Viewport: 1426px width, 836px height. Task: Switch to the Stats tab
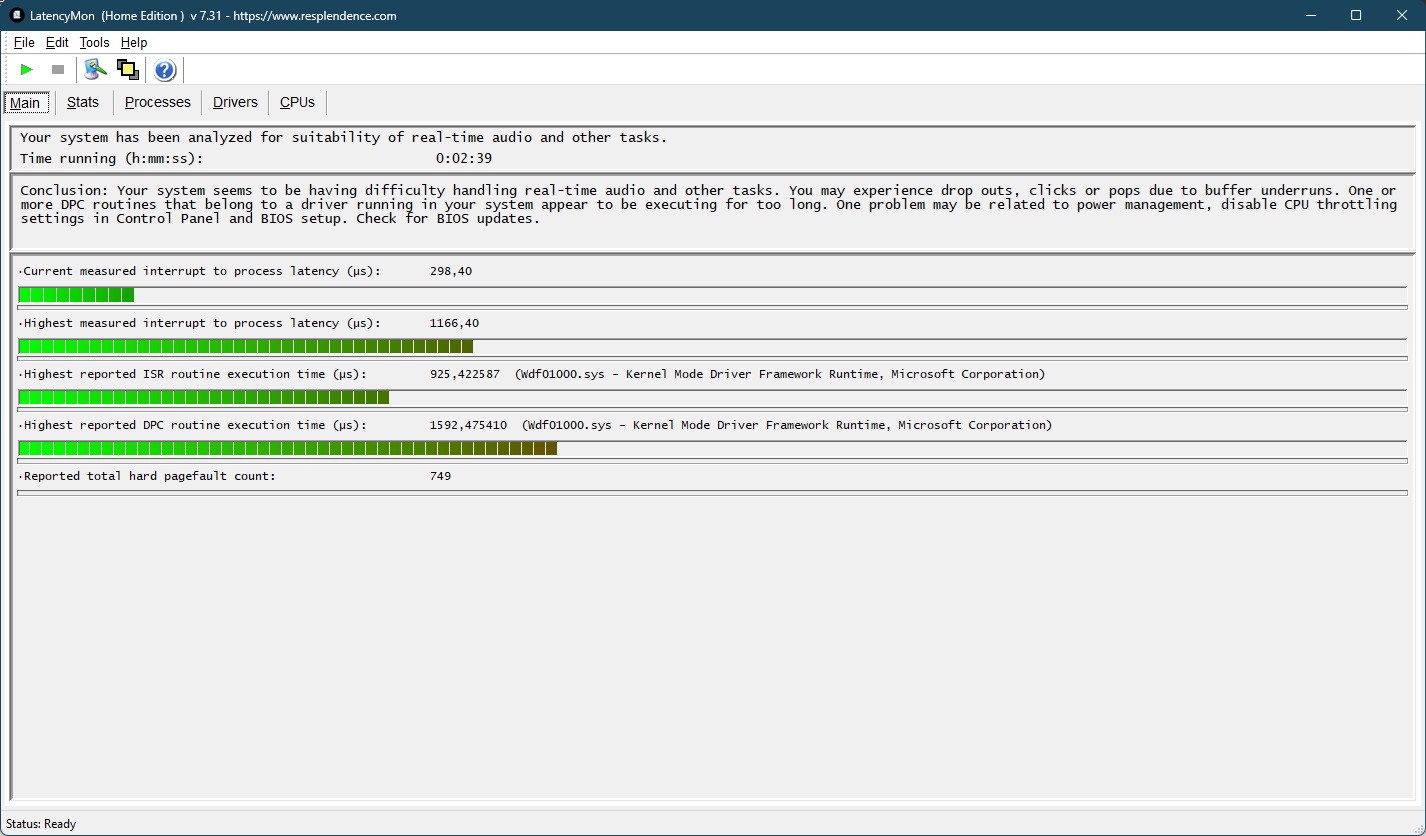83,102
